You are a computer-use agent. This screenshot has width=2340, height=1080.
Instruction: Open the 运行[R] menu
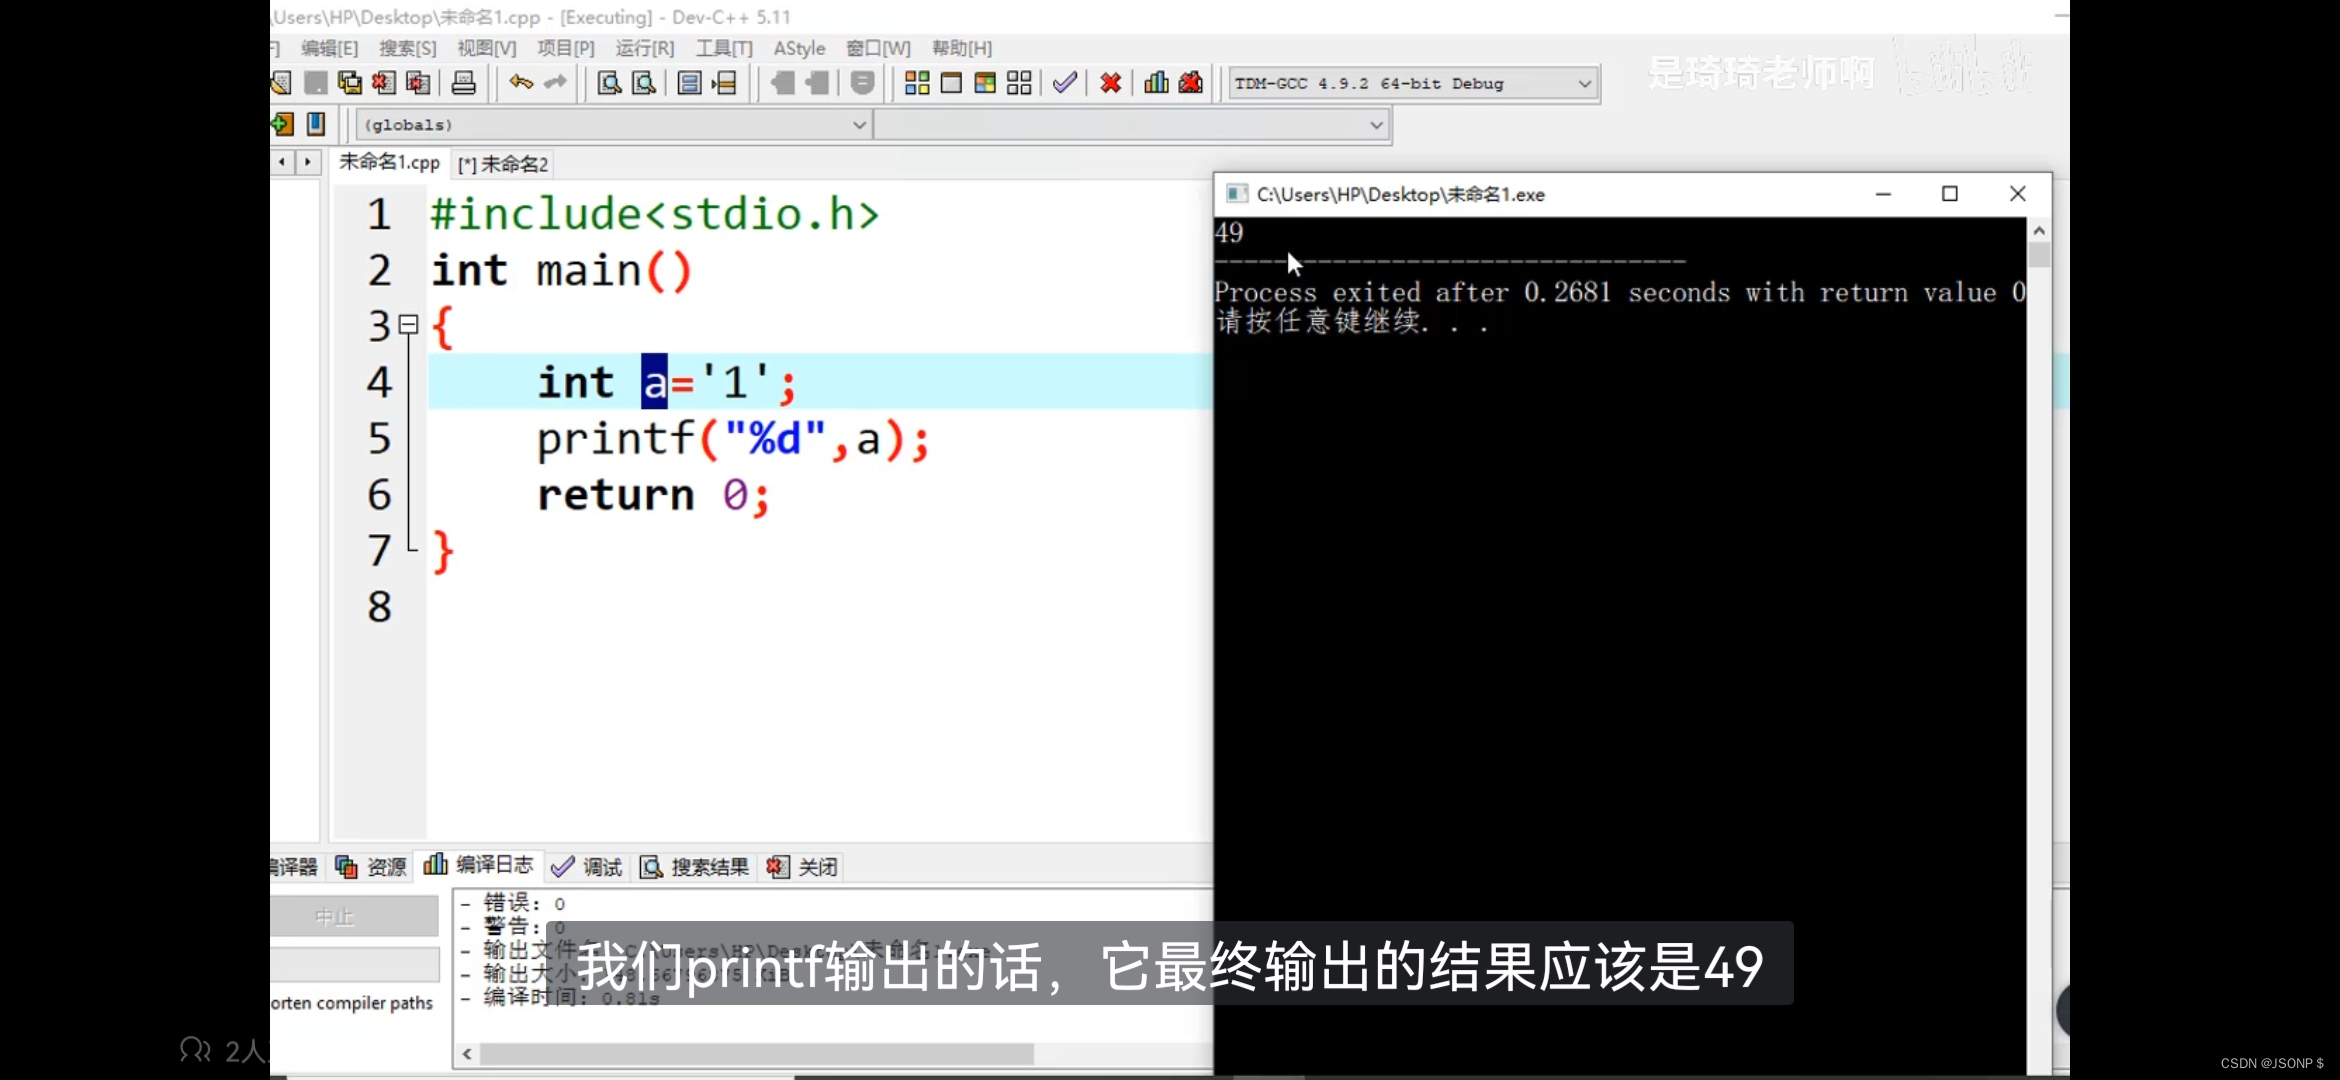click(x=644, y=48)
